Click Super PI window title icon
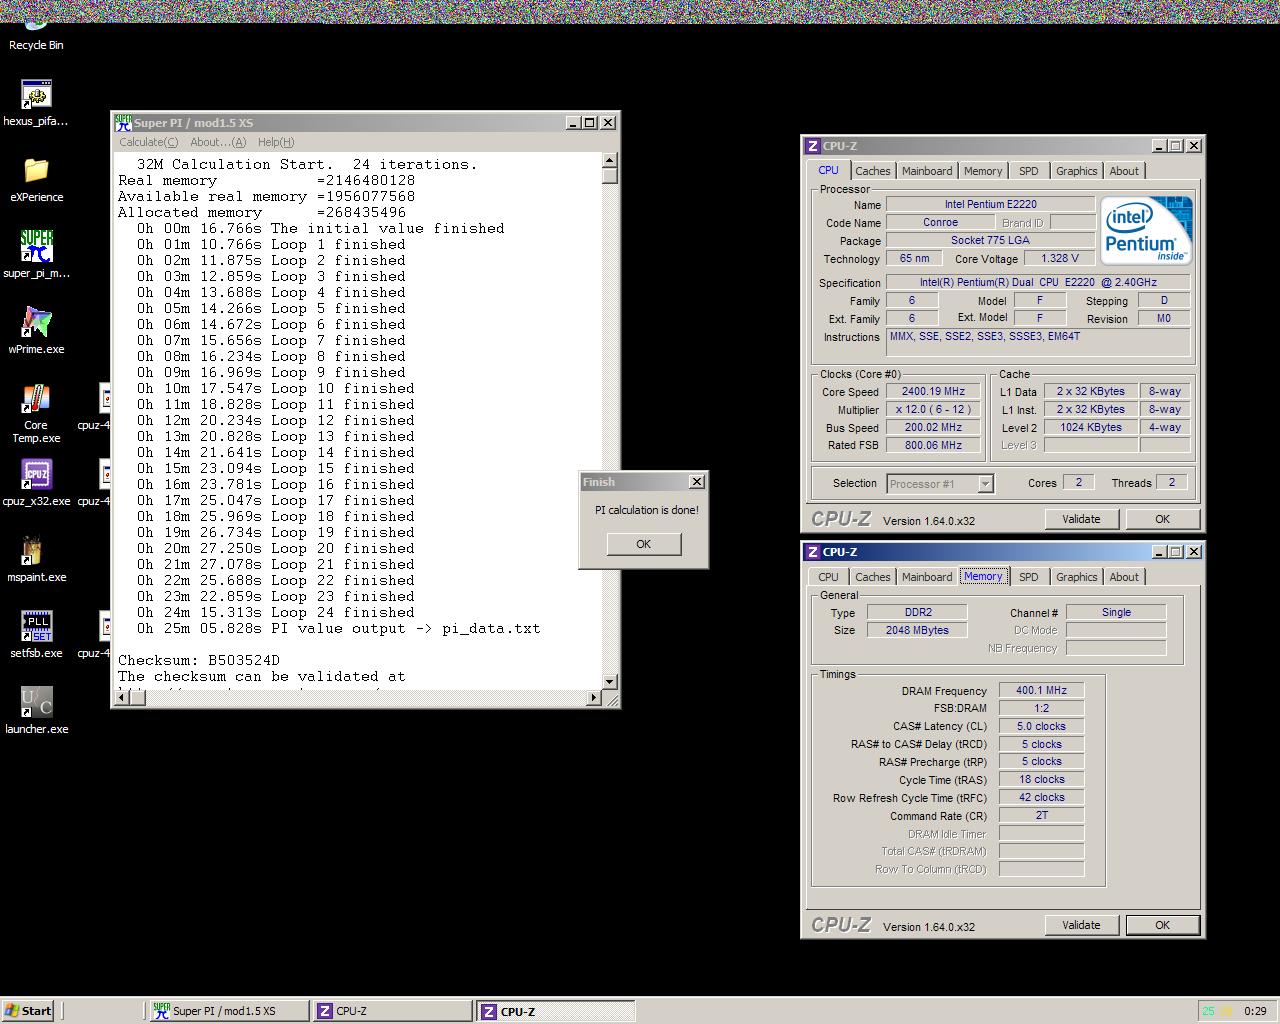Screen dimensions: 1280x1024 (x=123, y=123)
